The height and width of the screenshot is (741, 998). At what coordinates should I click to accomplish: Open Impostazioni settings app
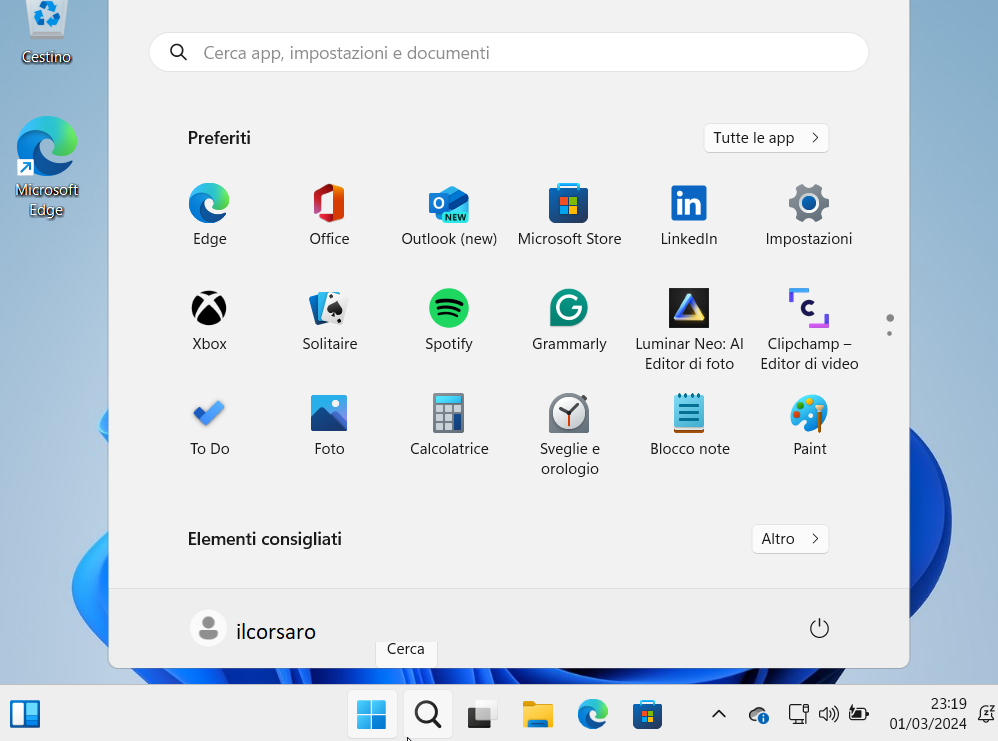point(808,215)
